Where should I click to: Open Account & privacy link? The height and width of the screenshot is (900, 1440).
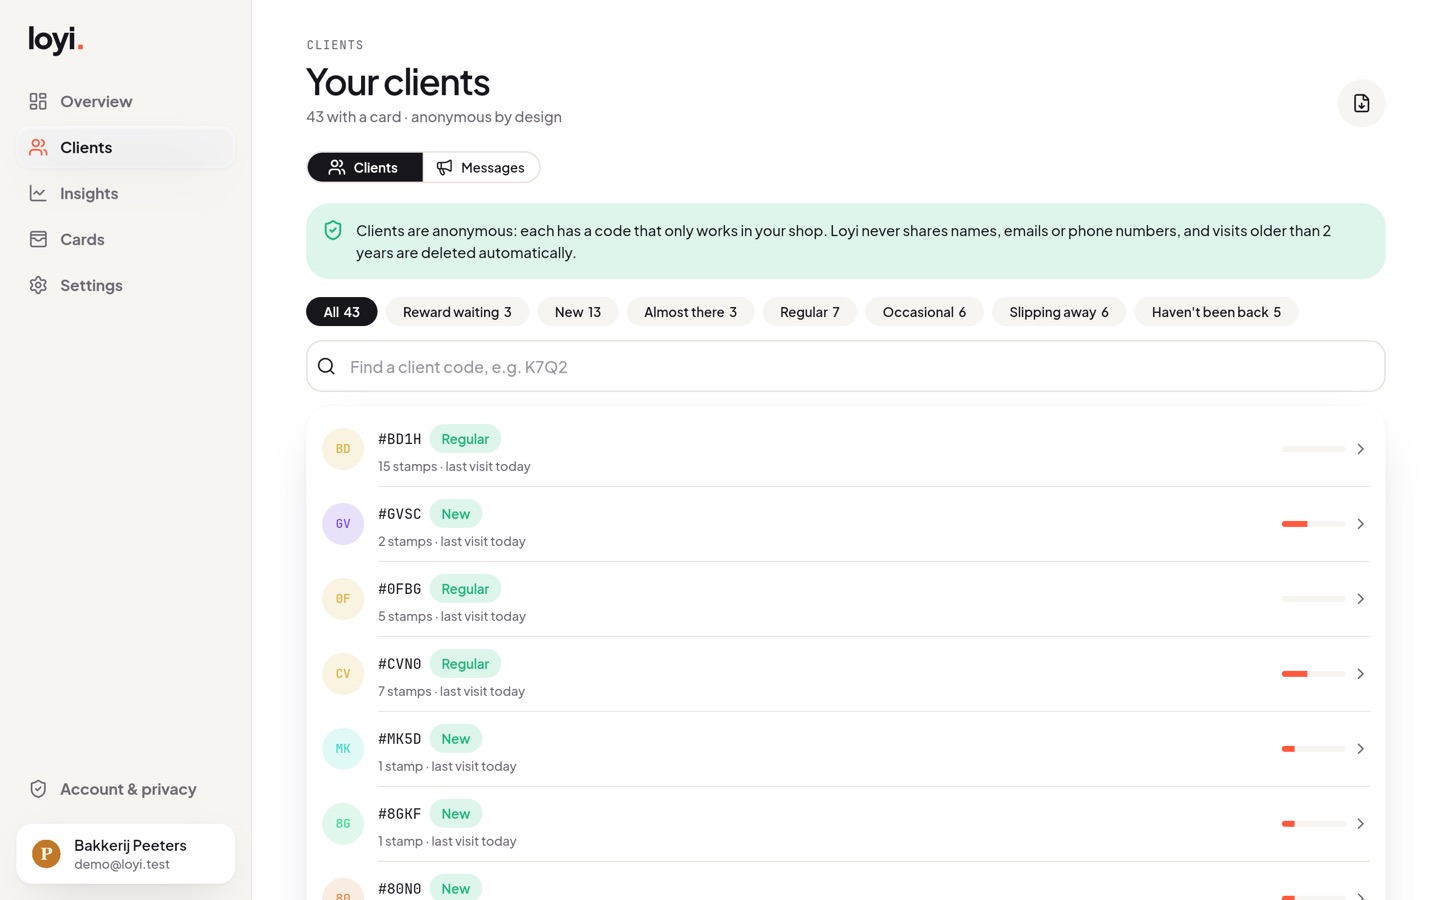(125, 789)
